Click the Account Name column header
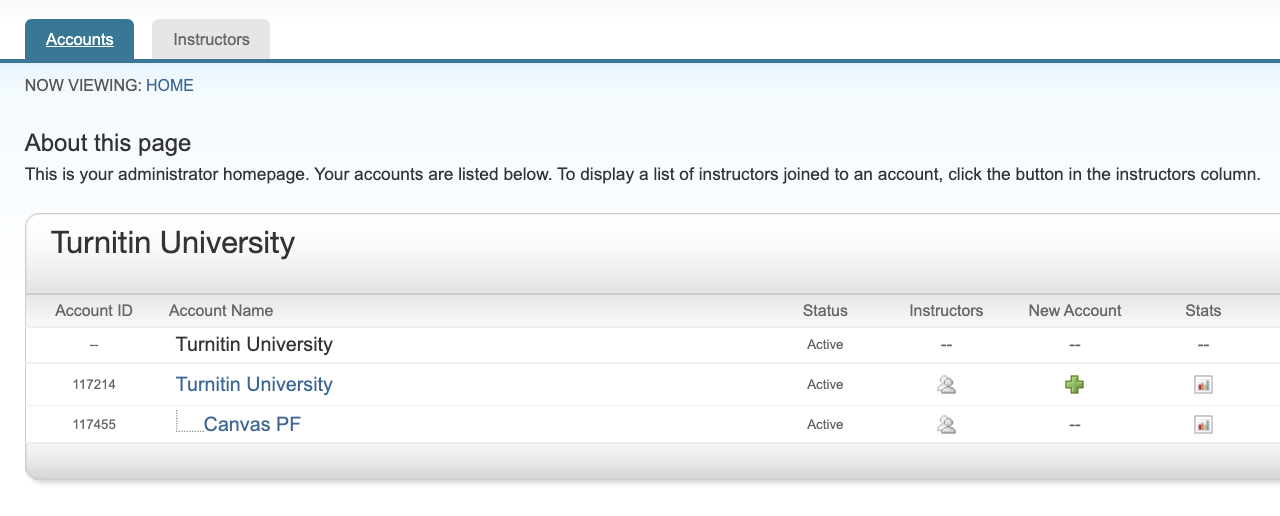1280x516 pixels. coord(221,311)
